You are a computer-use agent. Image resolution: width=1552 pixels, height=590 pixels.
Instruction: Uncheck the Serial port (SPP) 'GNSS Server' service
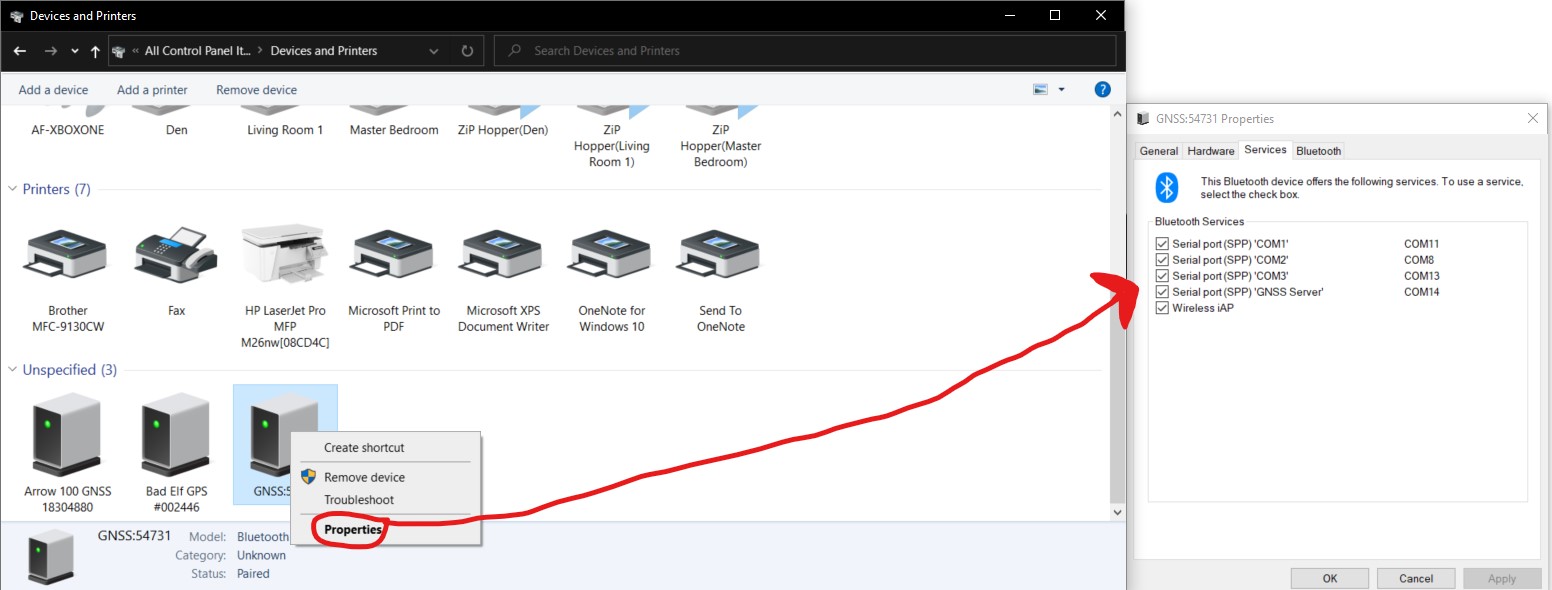(1162, 291)
